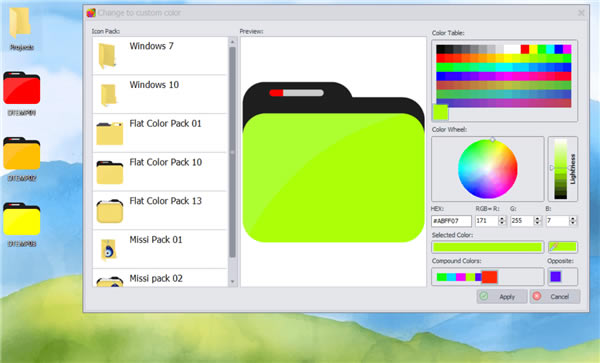This screenshot has height=363, width=600.
Task: Click the icon pack list scroll-down arrow
Action: (x=232, y=282)
